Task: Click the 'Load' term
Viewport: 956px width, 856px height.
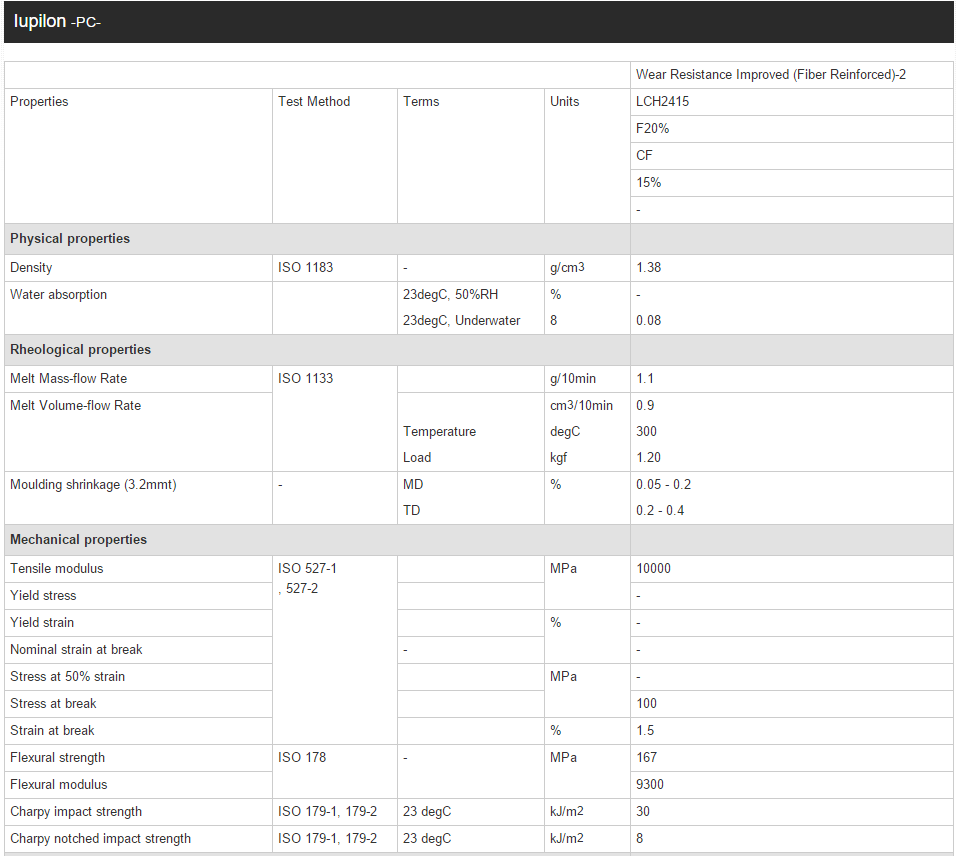Action: click(417, 457)
